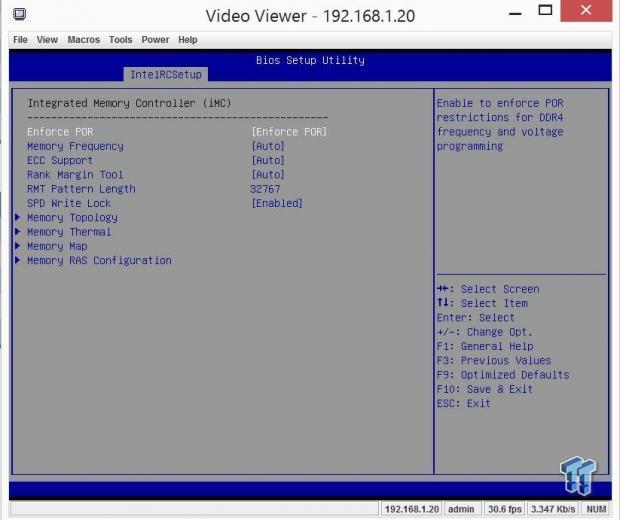Viewport: 620px width, 520px height.
Task: Click the NUM lock status indicator
Action: 596,509
